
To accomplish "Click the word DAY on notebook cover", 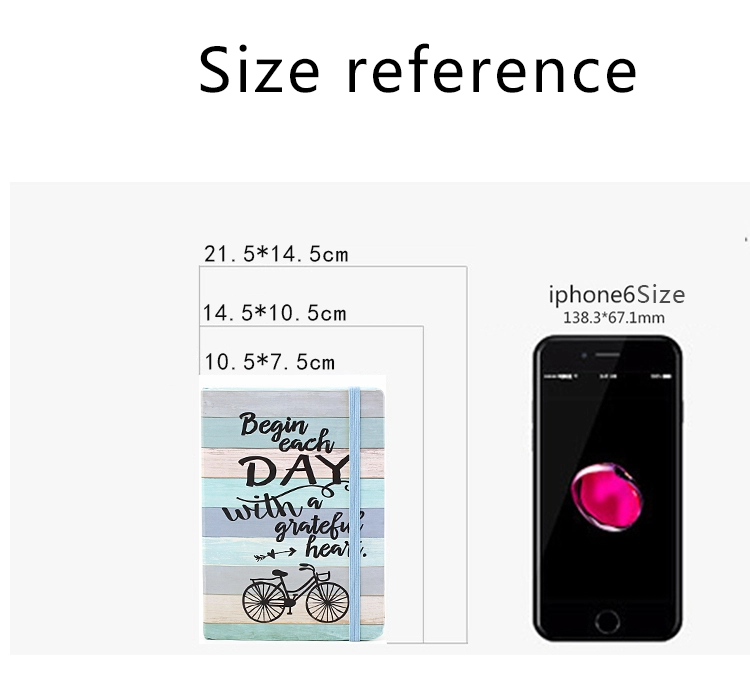I will coord(294,471).
